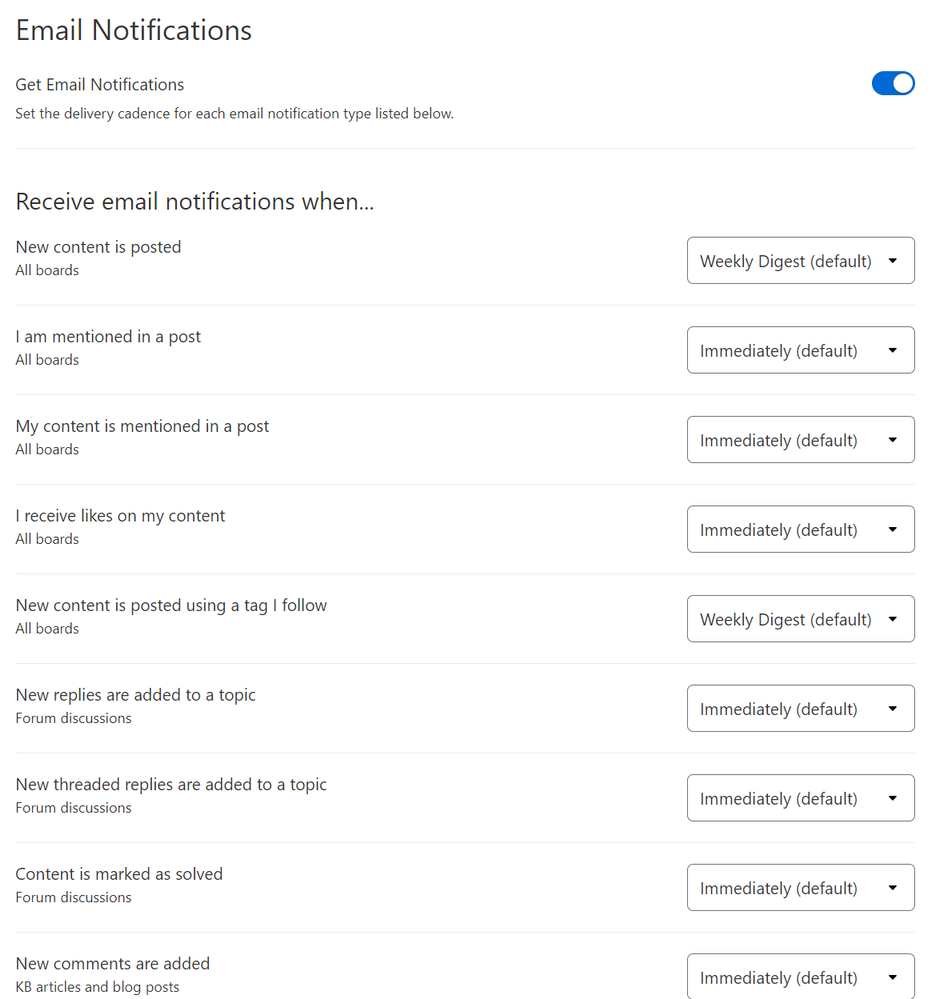932x999 pixels.
Task: Click the Get Email Notifications label
Action: pos(99,85)
